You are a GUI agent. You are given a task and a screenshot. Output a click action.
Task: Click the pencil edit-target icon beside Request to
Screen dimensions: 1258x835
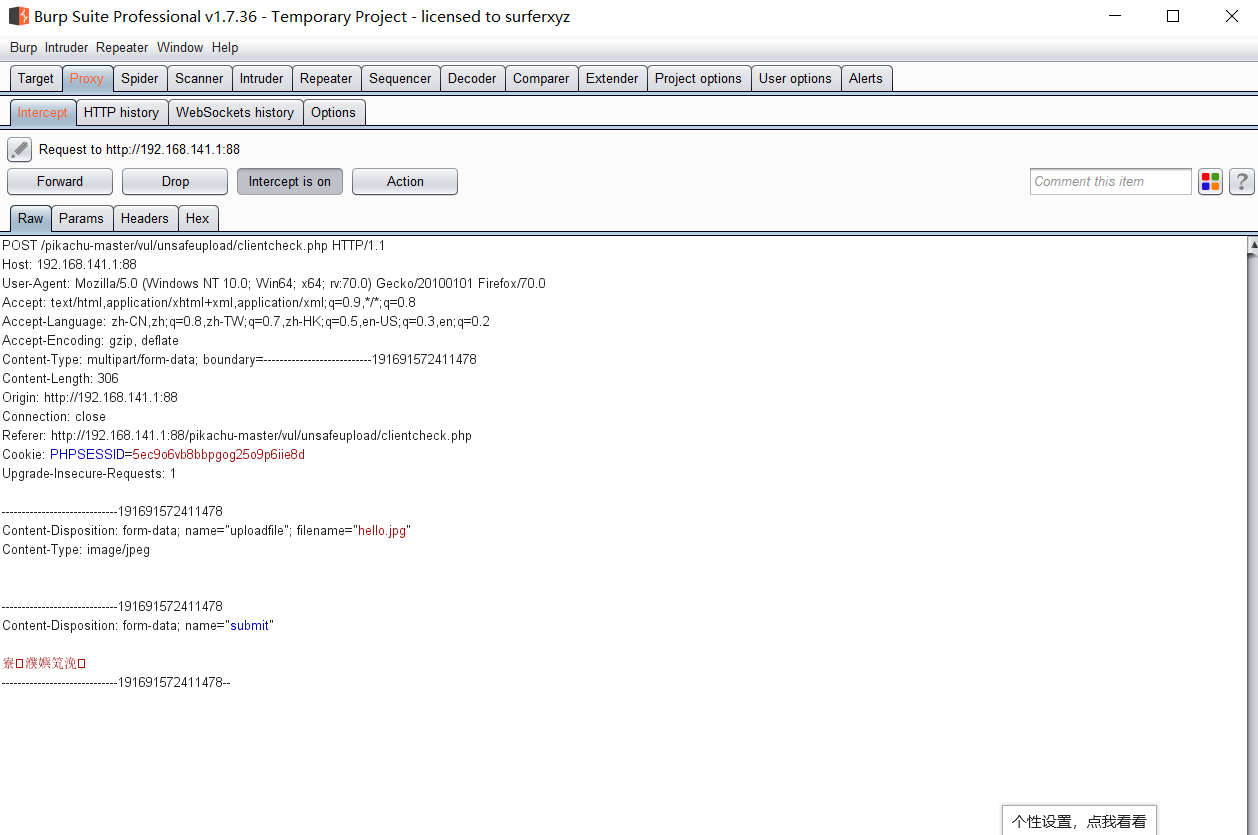[20, 150]
